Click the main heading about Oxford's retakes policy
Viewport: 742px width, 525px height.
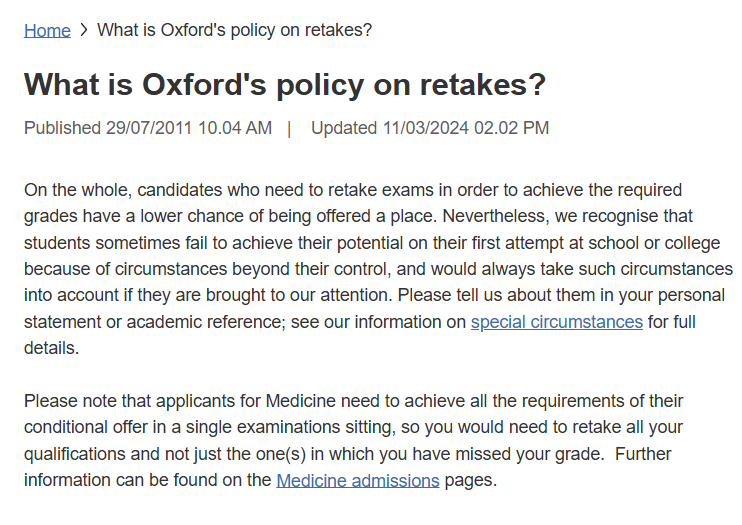coord(285,85)
